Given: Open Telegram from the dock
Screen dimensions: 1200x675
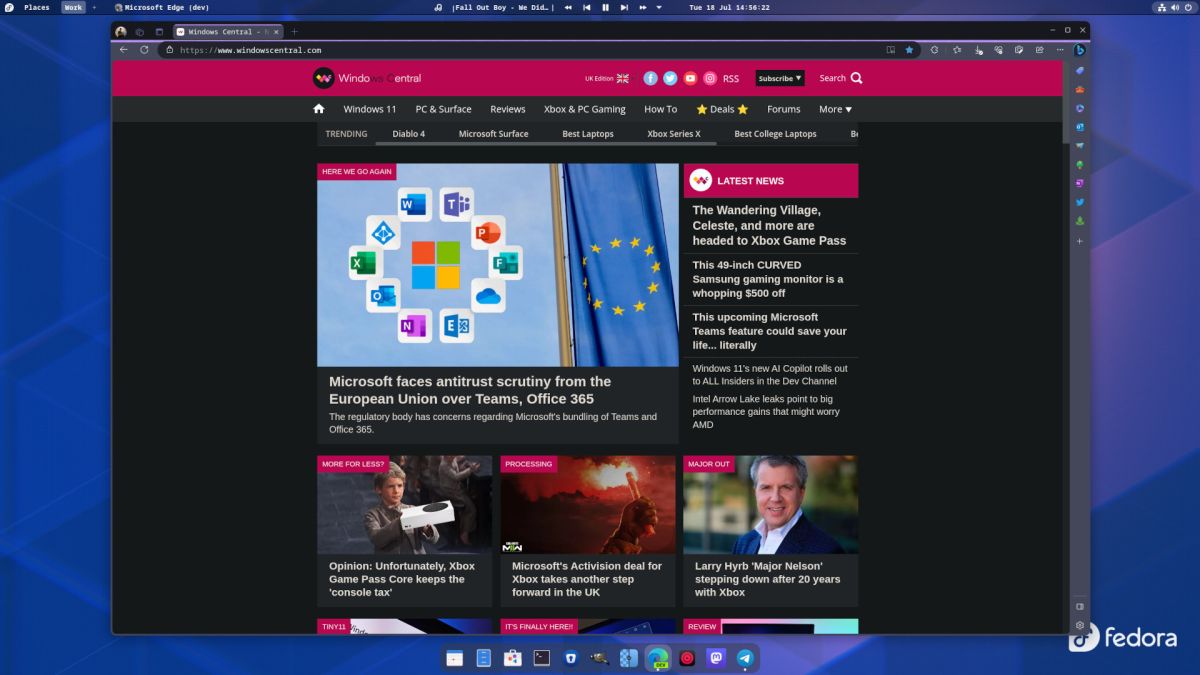Looking at the screenshot, I should (x=744, y=658).
